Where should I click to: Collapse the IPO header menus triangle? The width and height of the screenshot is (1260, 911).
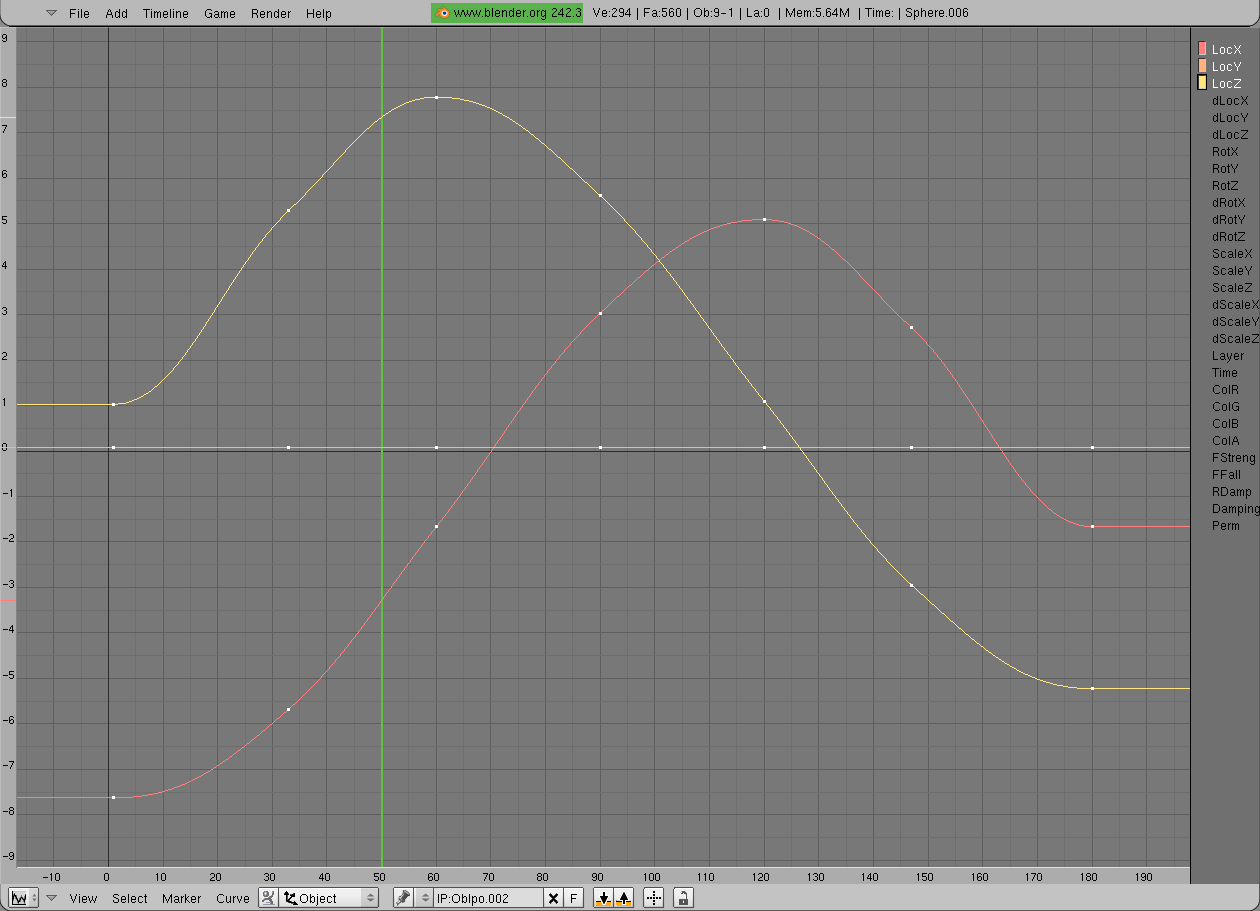[52, 898]
